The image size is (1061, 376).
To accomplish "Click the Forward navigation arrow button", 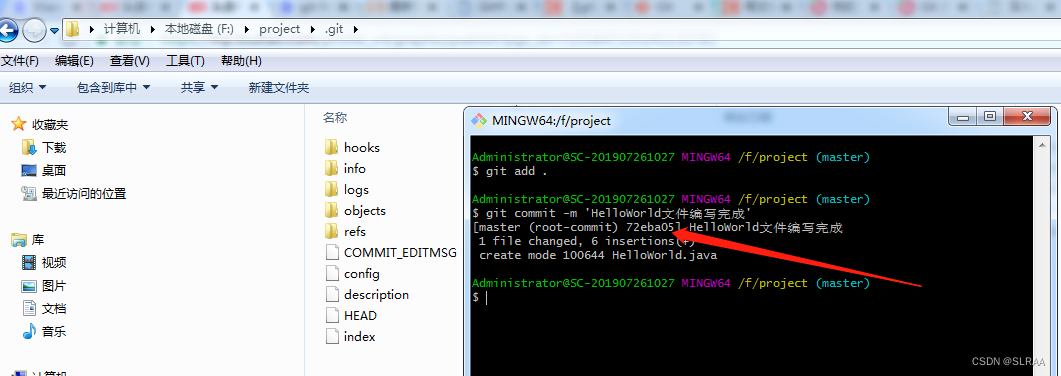I will (x=34, y=30).
